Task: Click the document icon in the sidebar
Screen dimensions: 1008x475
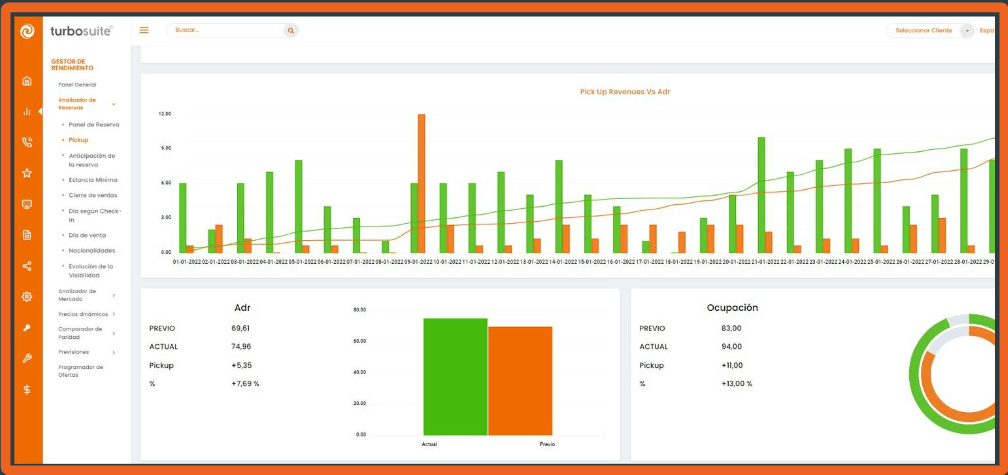Action: (27, 235)
